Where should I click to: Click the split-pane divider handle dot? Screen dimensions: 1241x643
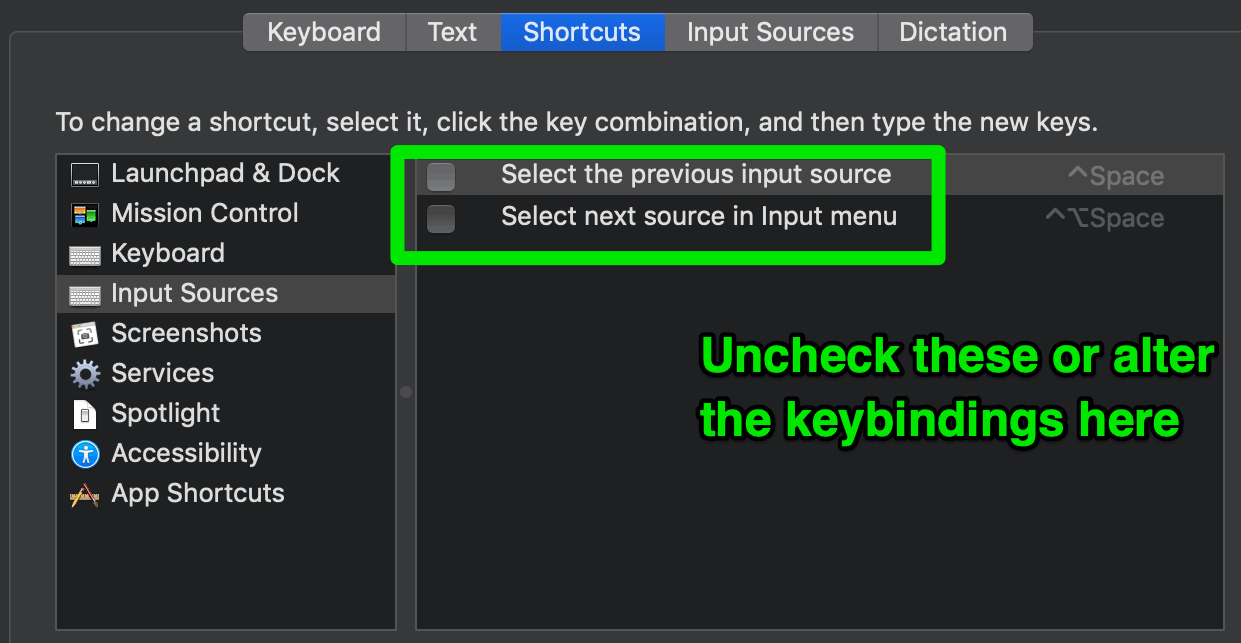tap(406, 392)
